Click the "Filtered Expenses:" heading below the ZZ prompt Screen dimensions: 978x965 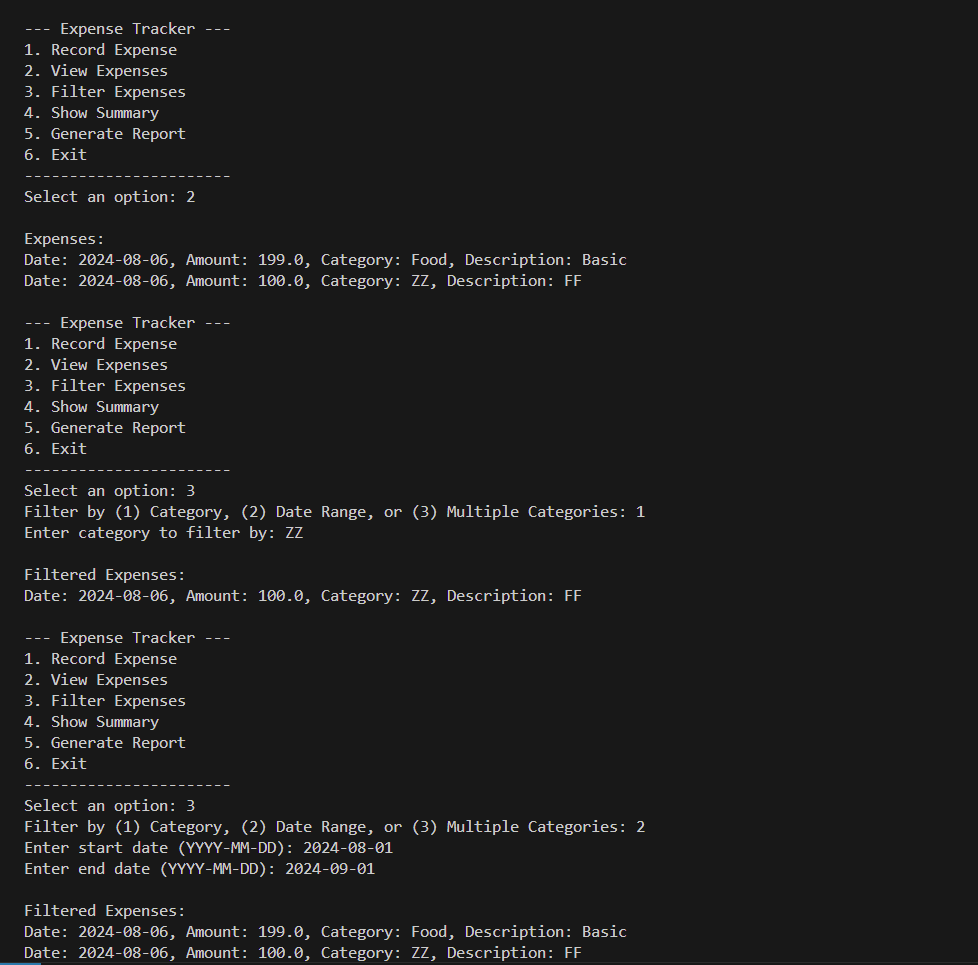tap(105, 575)
